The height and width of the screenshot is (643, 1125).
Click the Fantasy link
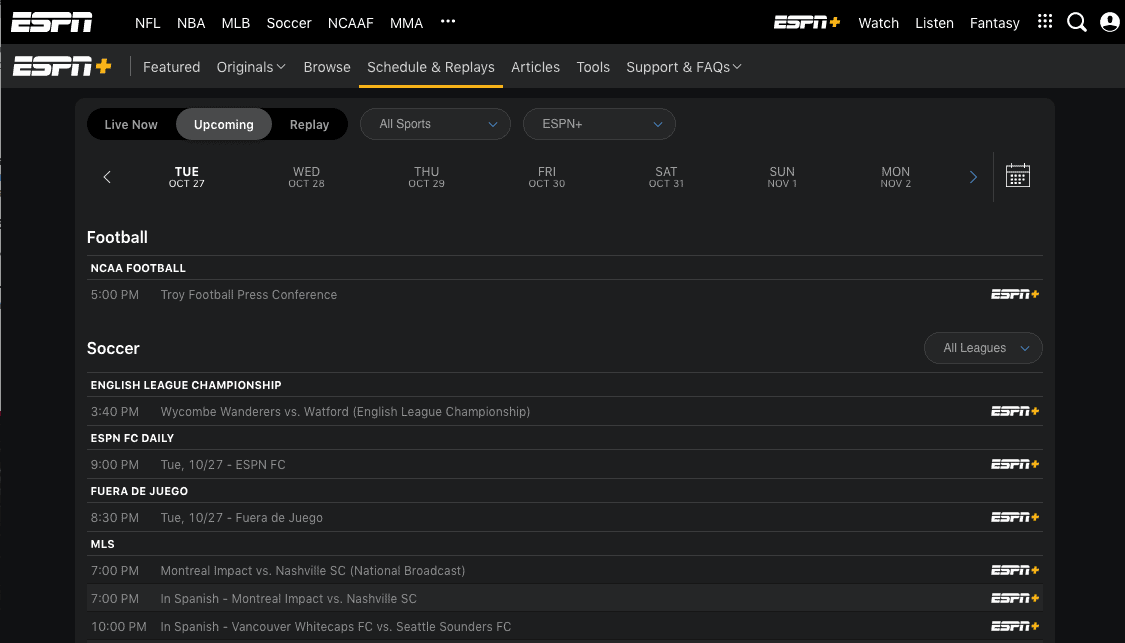pos(994,23)
